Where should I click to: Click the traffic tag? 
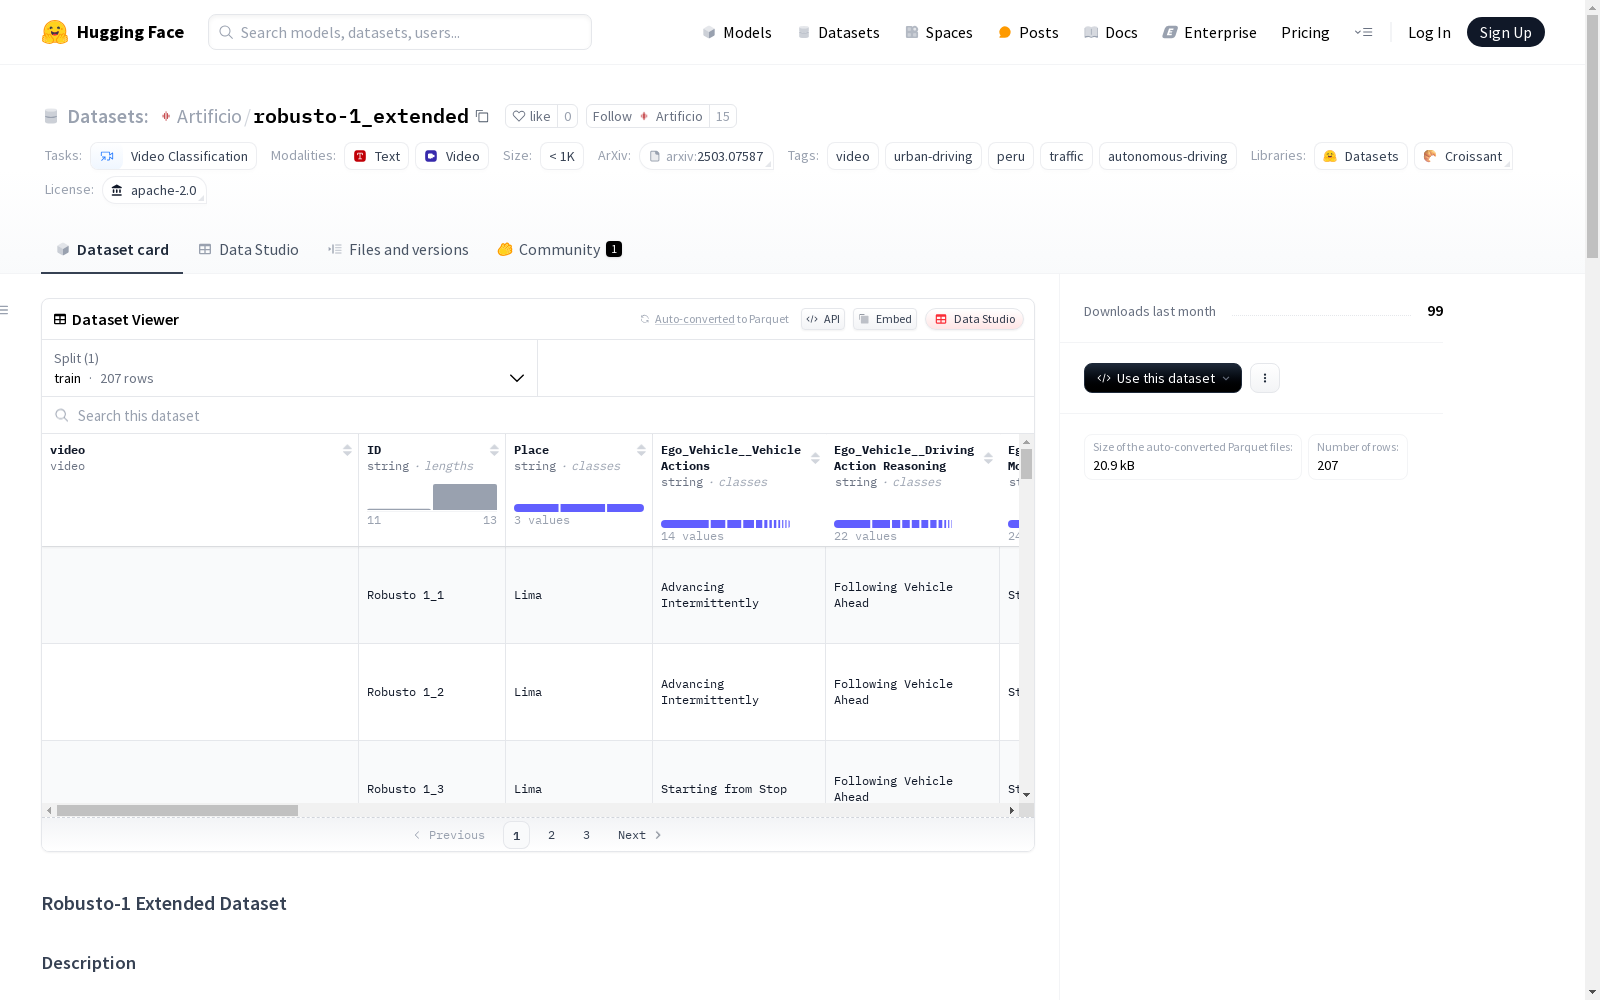pos(1066,156)
